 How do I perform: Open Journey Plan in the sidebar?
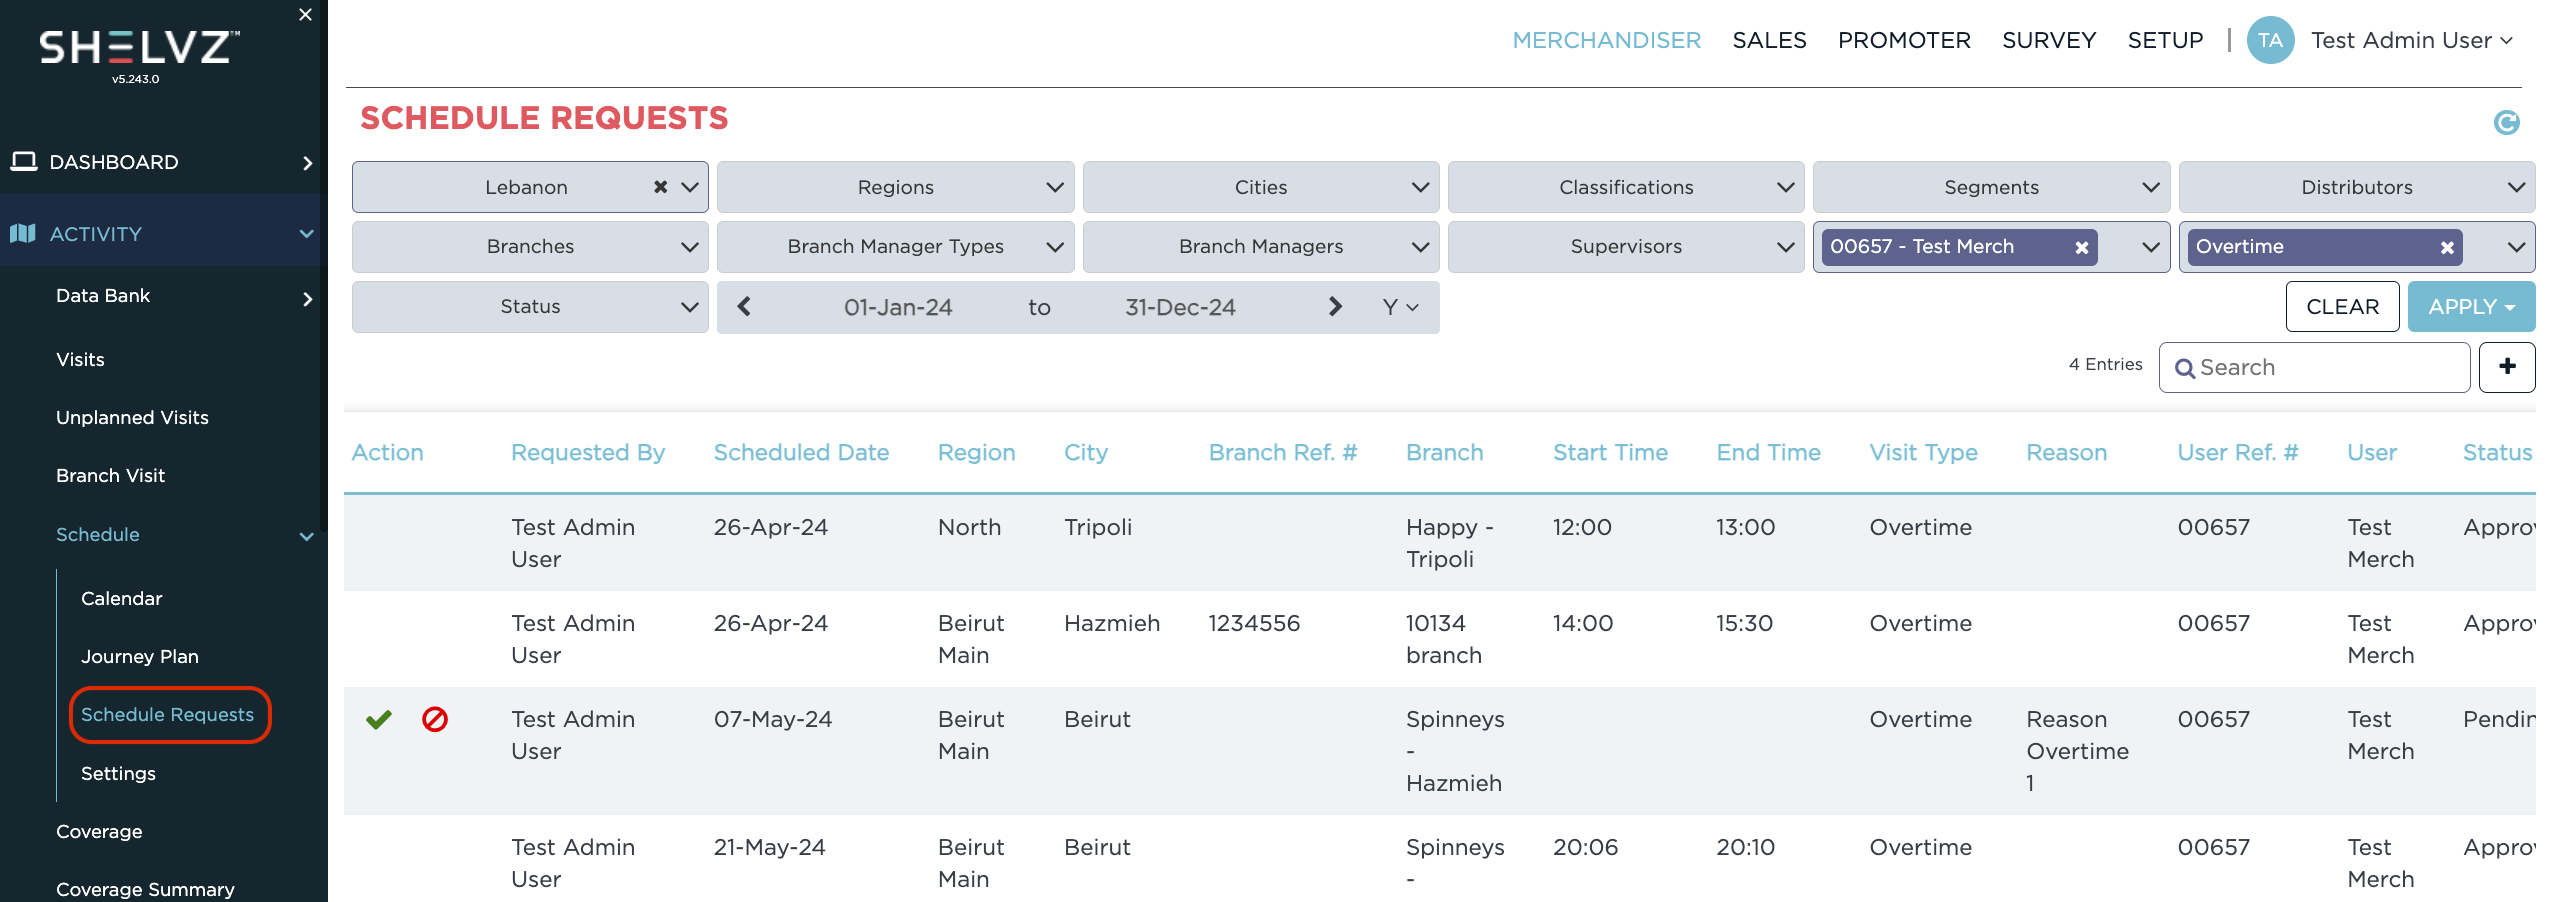(140, 656)
